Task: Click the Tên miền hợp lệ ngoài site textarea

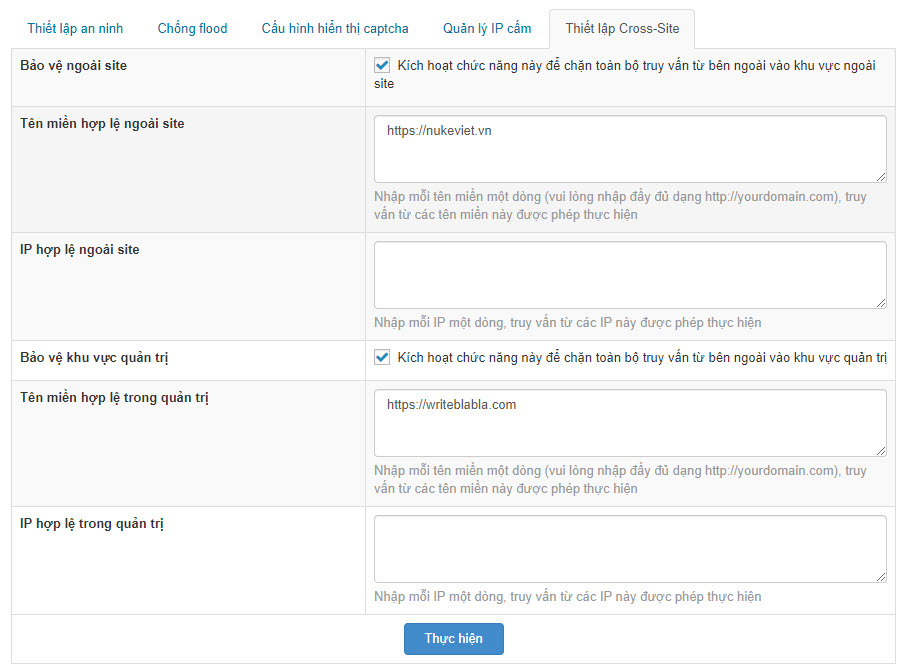Action: click(x=631, y=149)
